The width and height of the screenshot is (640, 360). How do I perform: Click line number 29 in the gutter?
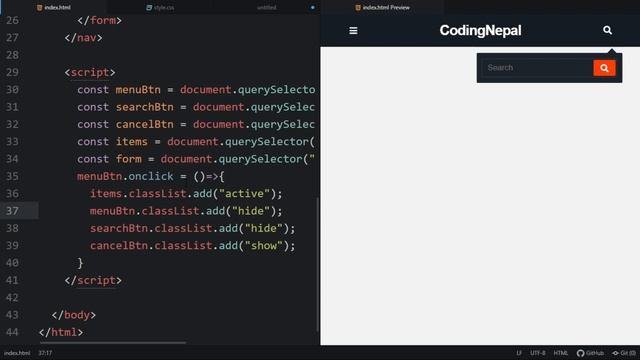[x=12, y=72]
